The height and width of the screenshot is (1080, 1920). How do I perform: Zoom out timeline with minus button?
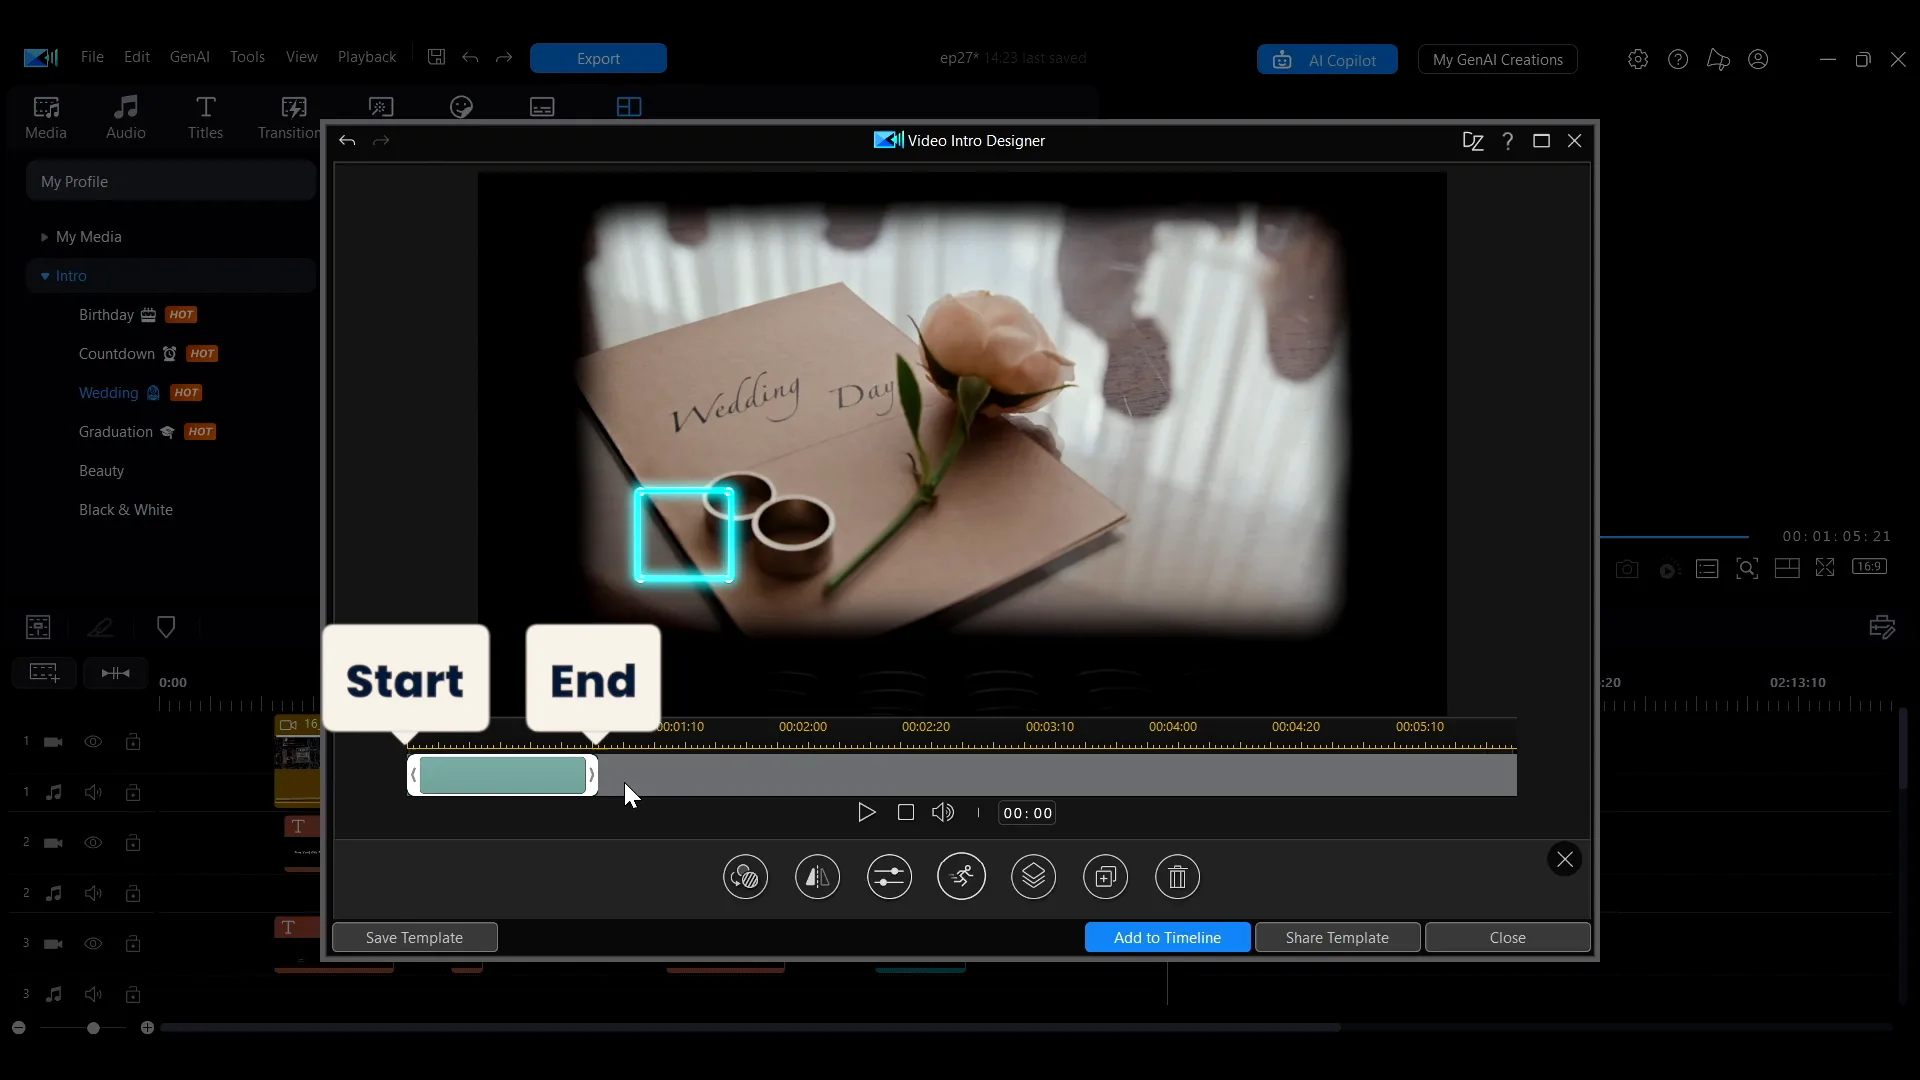click(18, 1028)
